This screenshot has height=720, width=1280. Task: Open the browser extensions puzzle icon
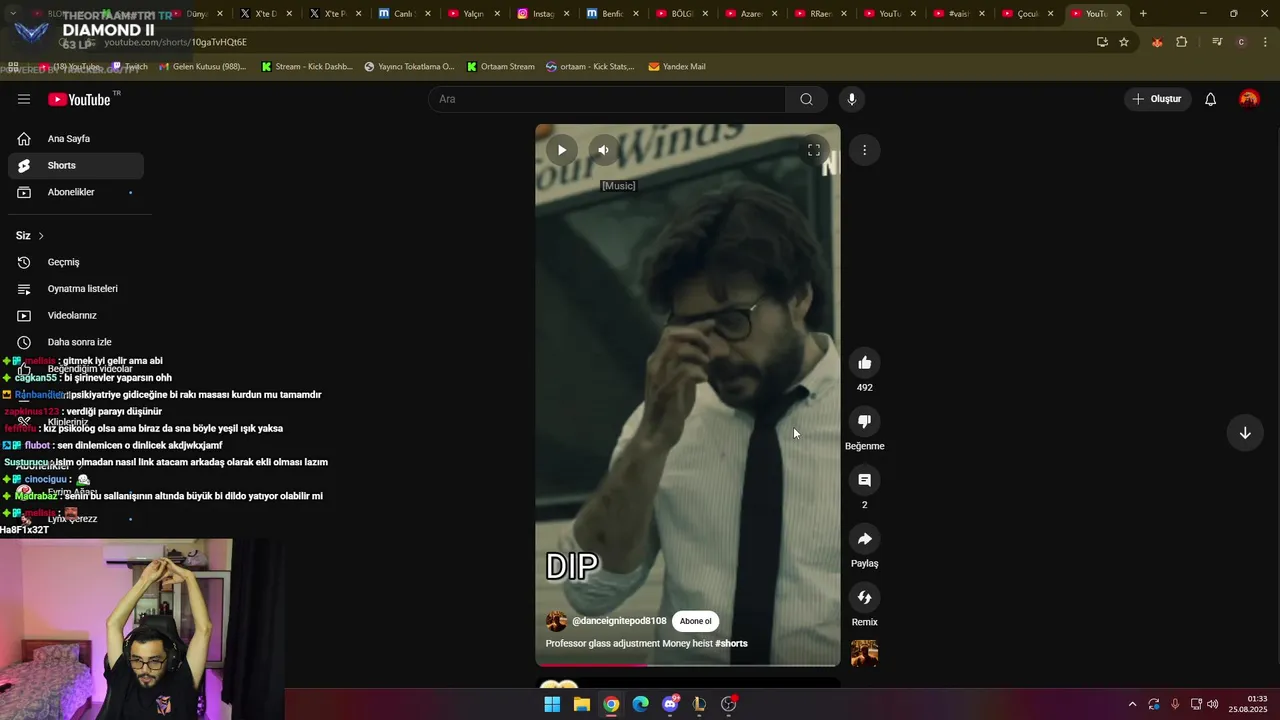[x=1182, y=42]
